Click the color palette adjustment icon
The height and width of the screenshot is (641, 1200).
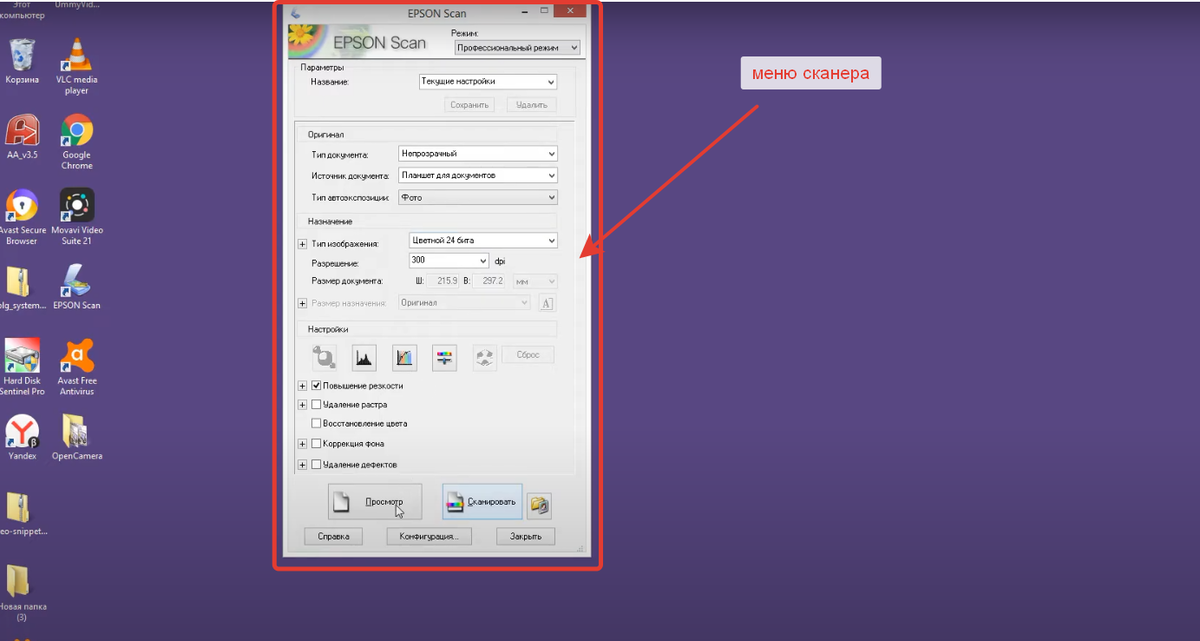pyautogui.click(x=484, y=356)
